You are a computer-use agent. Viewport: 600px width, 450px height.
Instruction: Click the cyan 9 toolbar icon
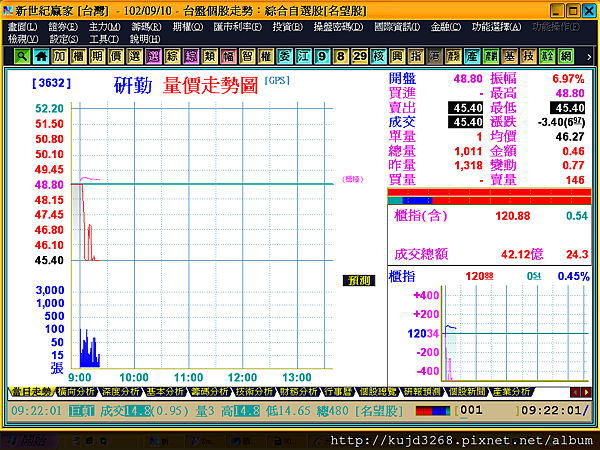(322, 57)
